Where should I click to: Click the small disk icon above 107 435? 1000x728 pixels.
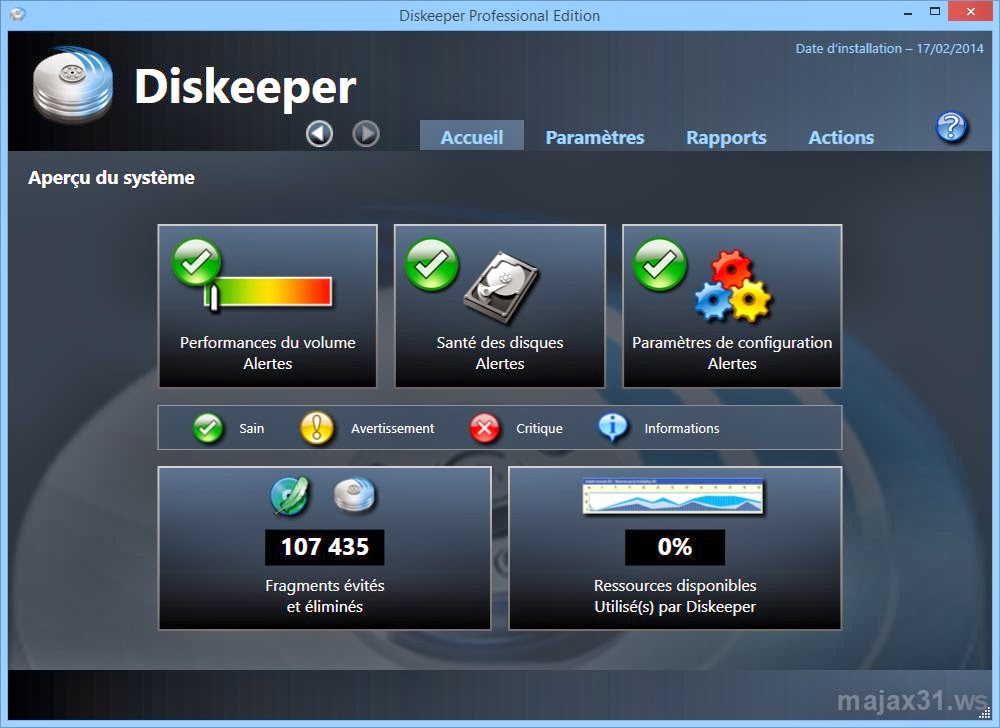(355, 494)
